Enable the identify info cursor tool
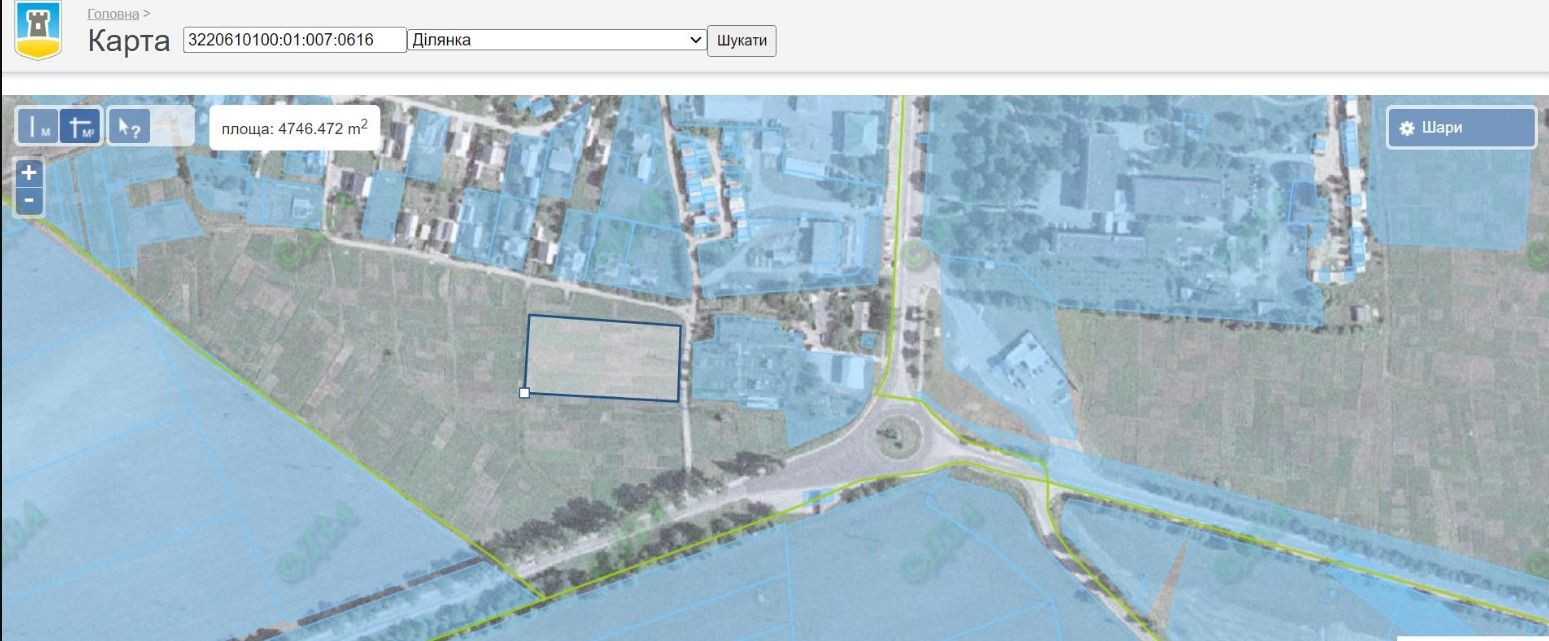 point(129,126)
